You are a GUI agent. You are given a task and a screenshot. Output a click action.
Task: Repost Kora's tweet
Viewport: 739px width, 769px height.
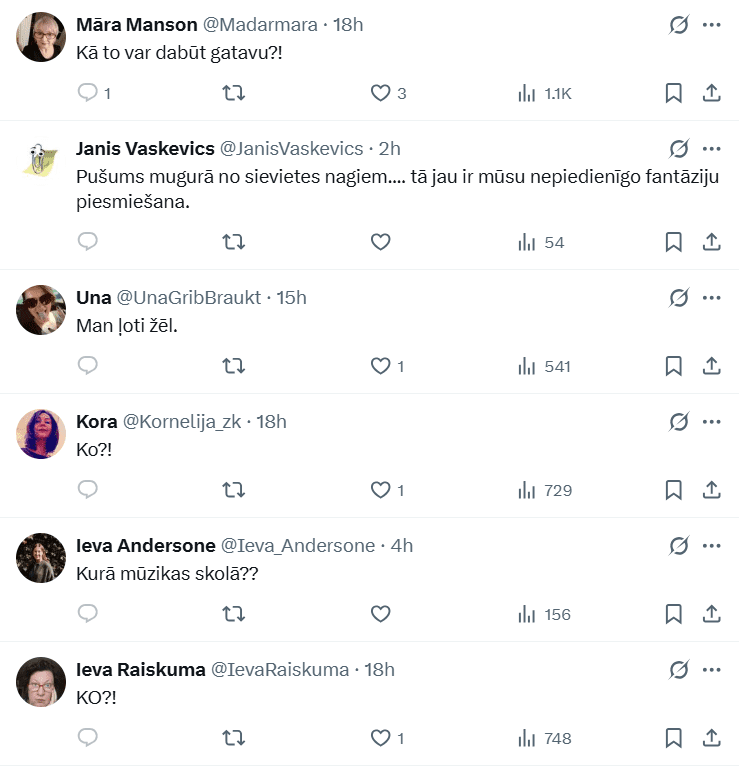point(233,490)
